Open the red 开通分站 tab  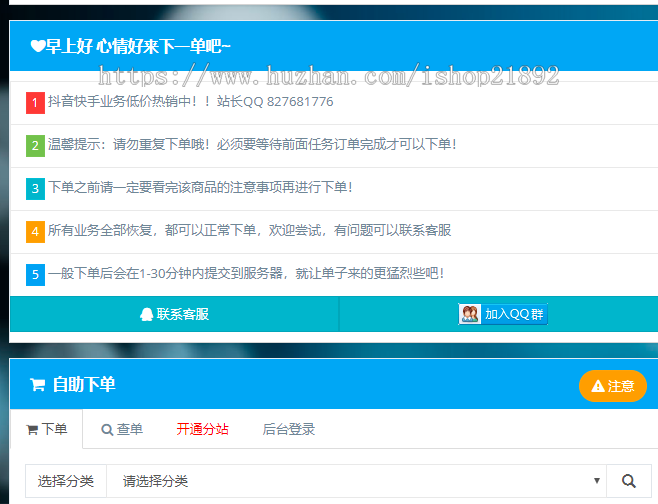(x=202, y=429)
